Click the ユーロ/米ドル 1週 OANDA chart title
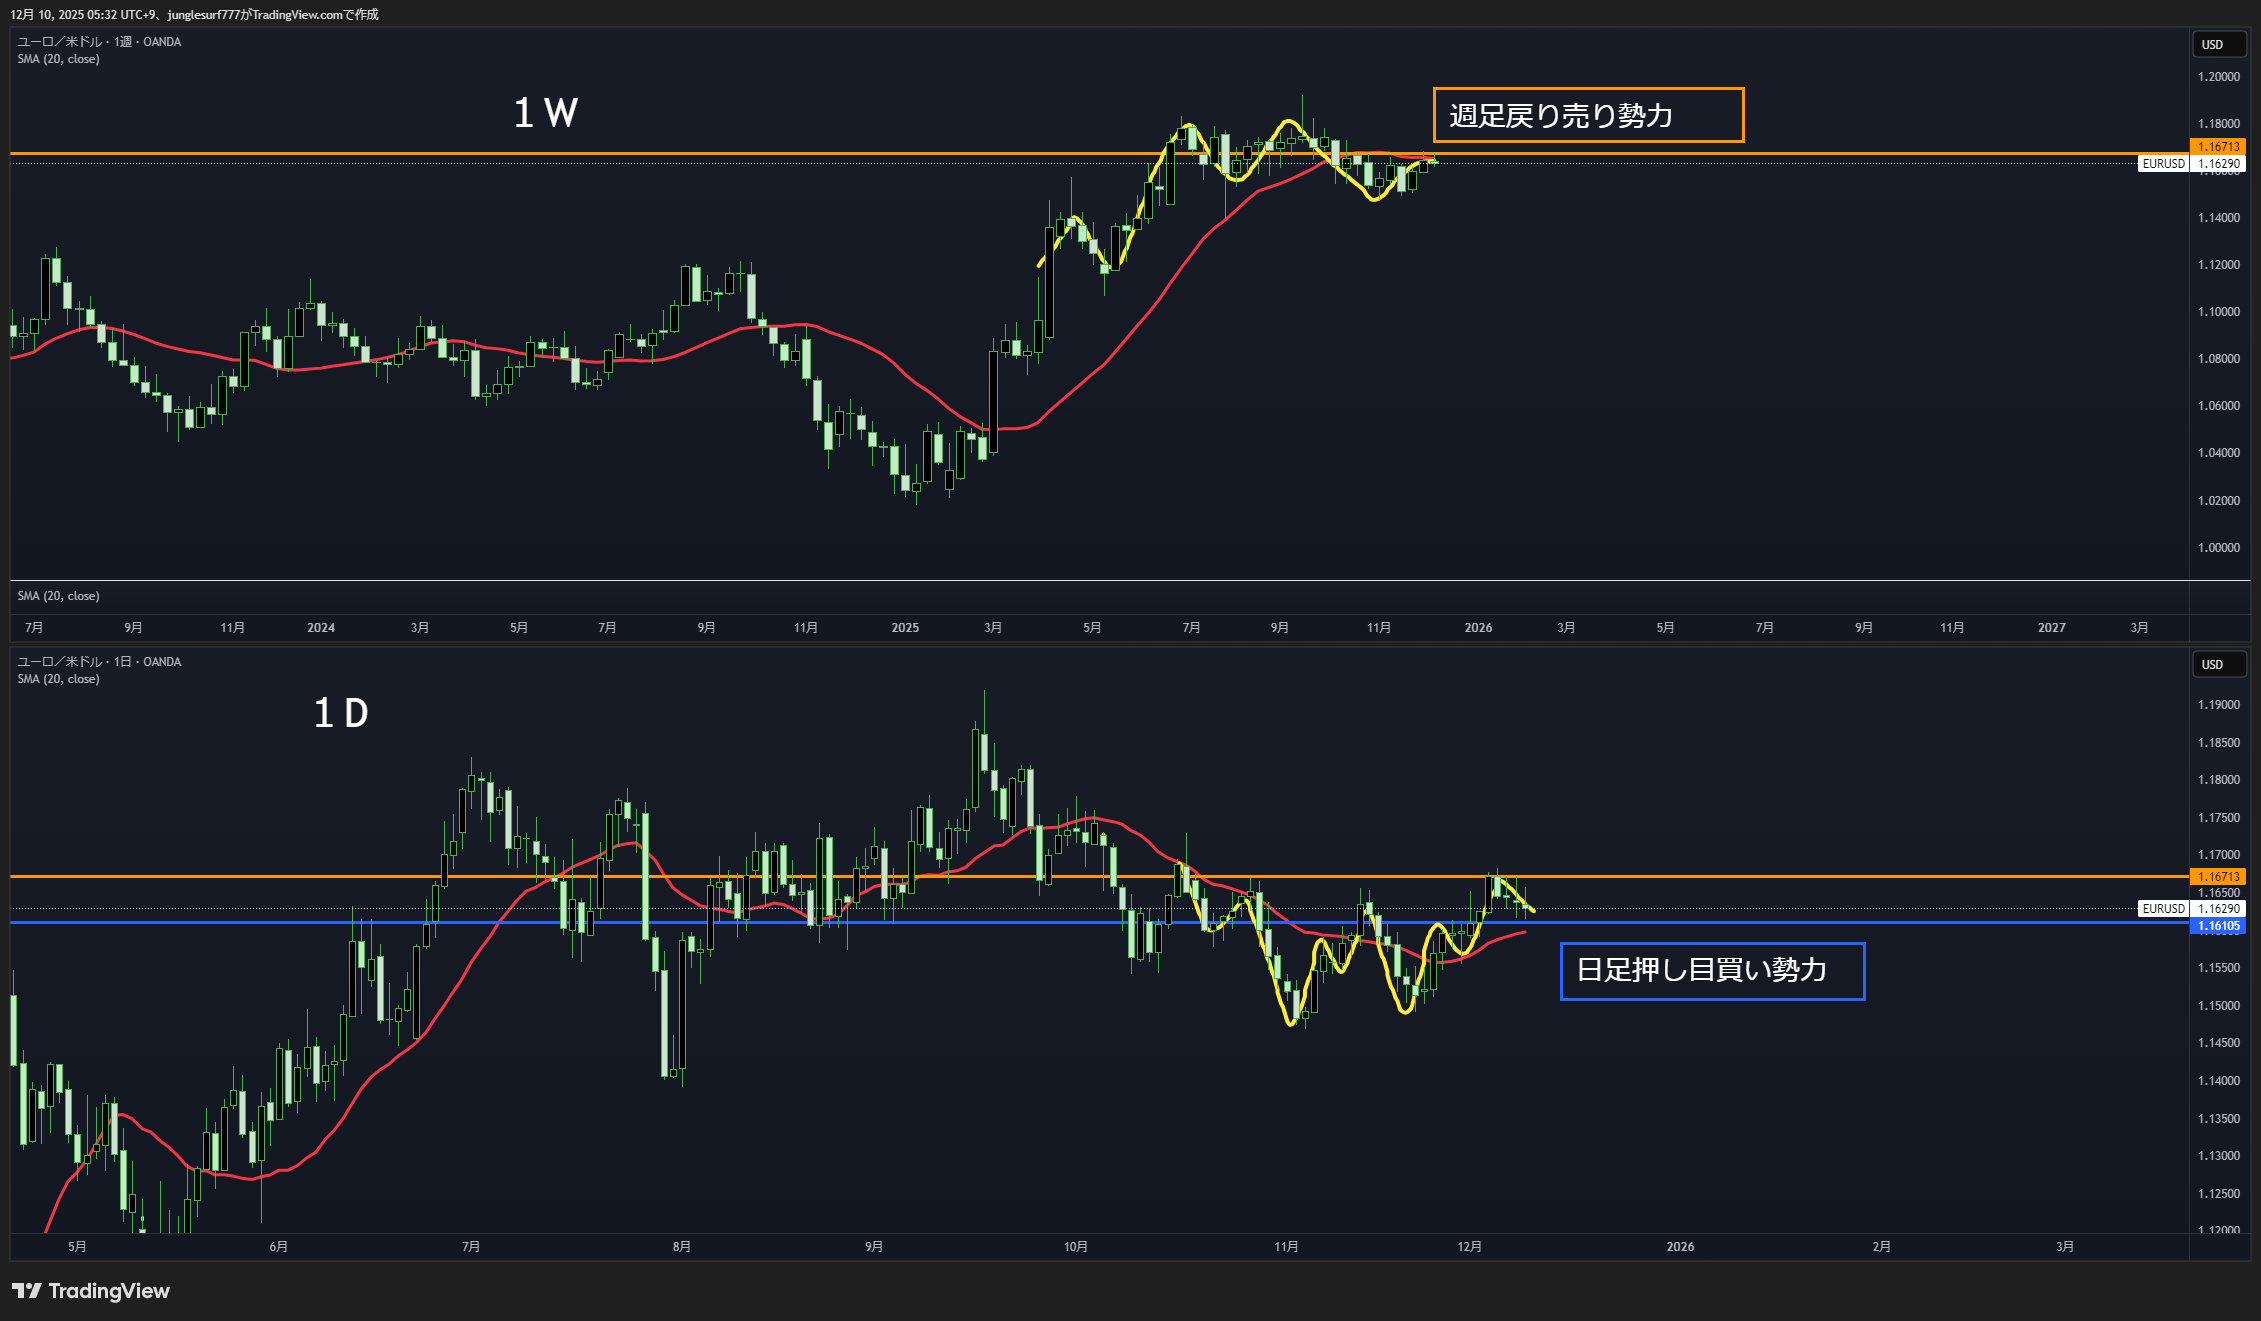Screen dimensions: 2261x1321 pos(99,42)
